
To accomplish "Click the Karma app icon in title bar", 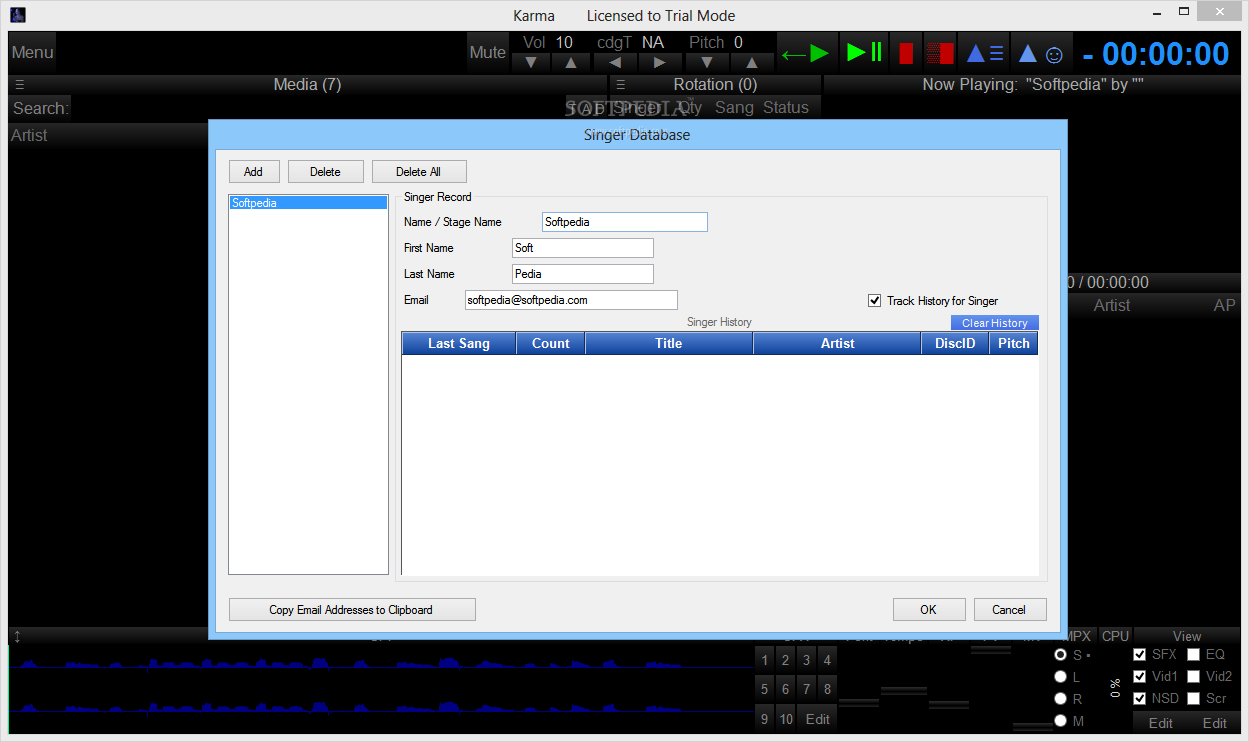I will 17,15.
